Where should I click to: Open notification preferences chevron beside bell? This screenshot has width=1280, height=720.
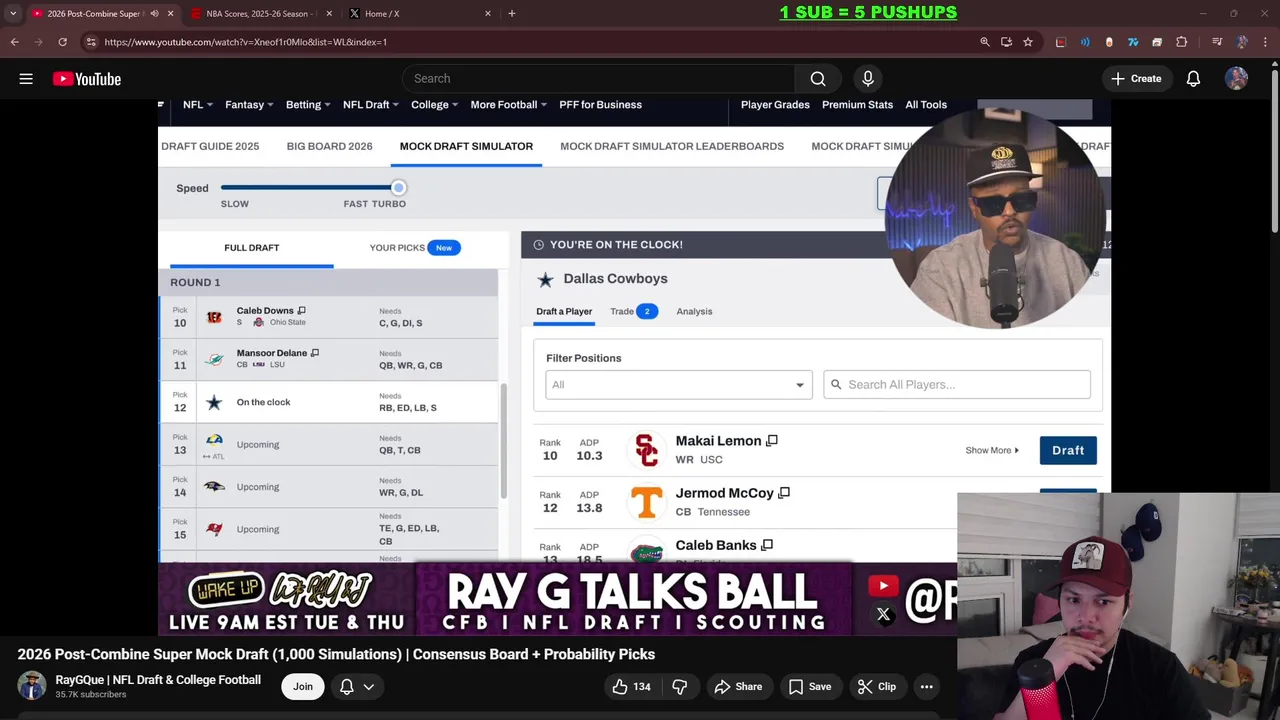[x=368, y=687]
